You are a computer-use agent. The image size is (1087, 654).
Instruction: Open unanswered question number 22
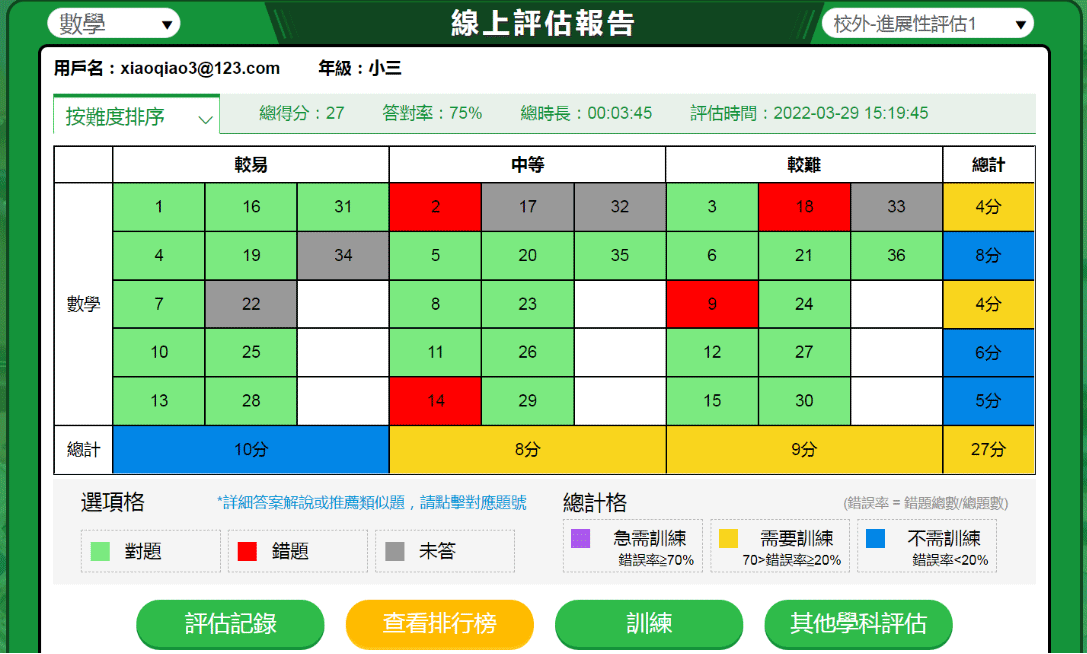(x=251, y=304)
